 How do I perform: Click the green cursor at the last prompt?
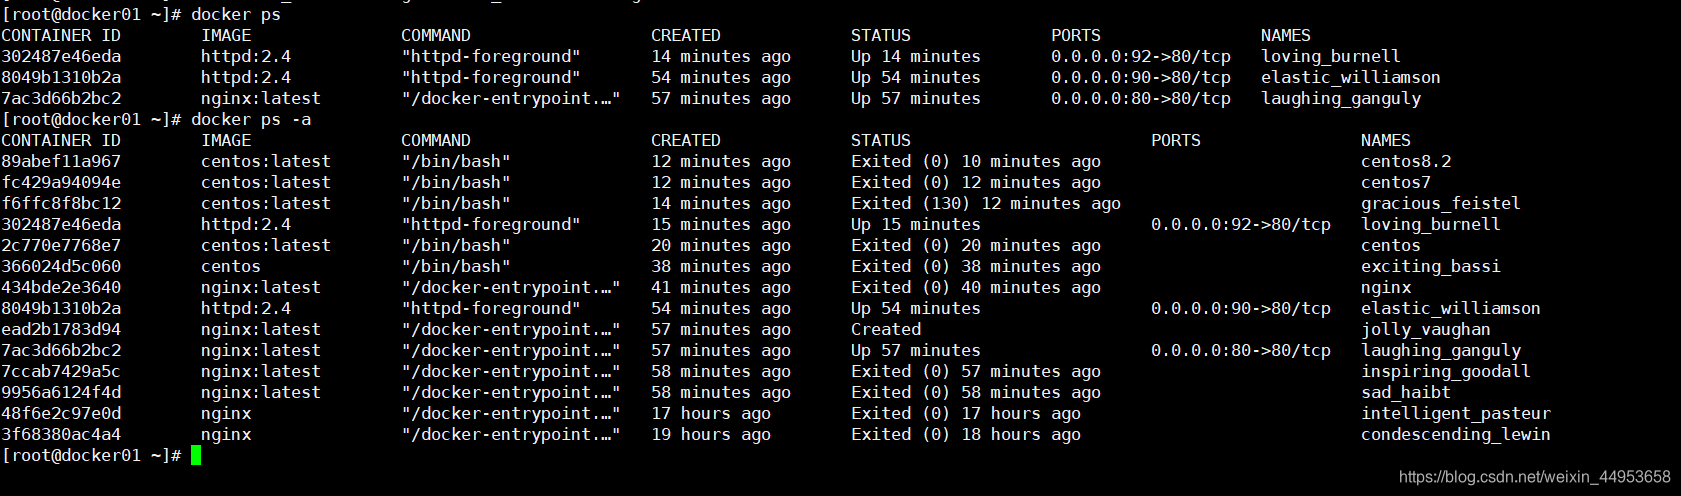point(196,455)
